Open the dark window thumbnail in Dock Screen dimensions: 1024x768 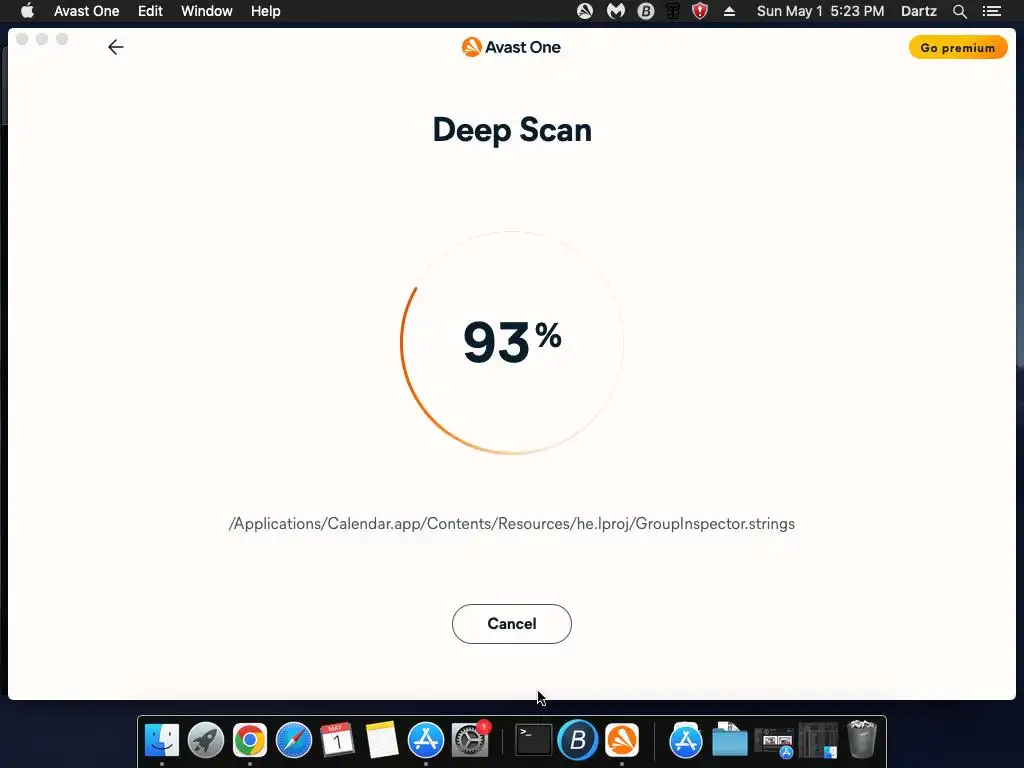pyautogui.click(x=818, y=741)
